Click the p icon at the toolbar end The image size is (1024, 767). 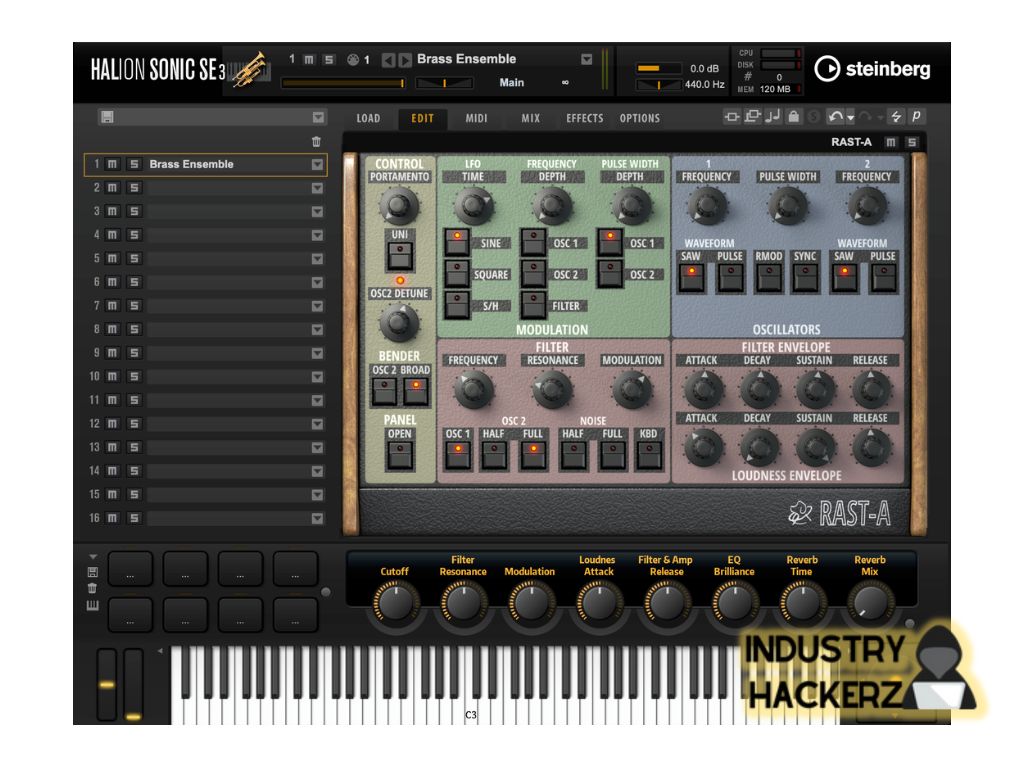pos(916,116)
